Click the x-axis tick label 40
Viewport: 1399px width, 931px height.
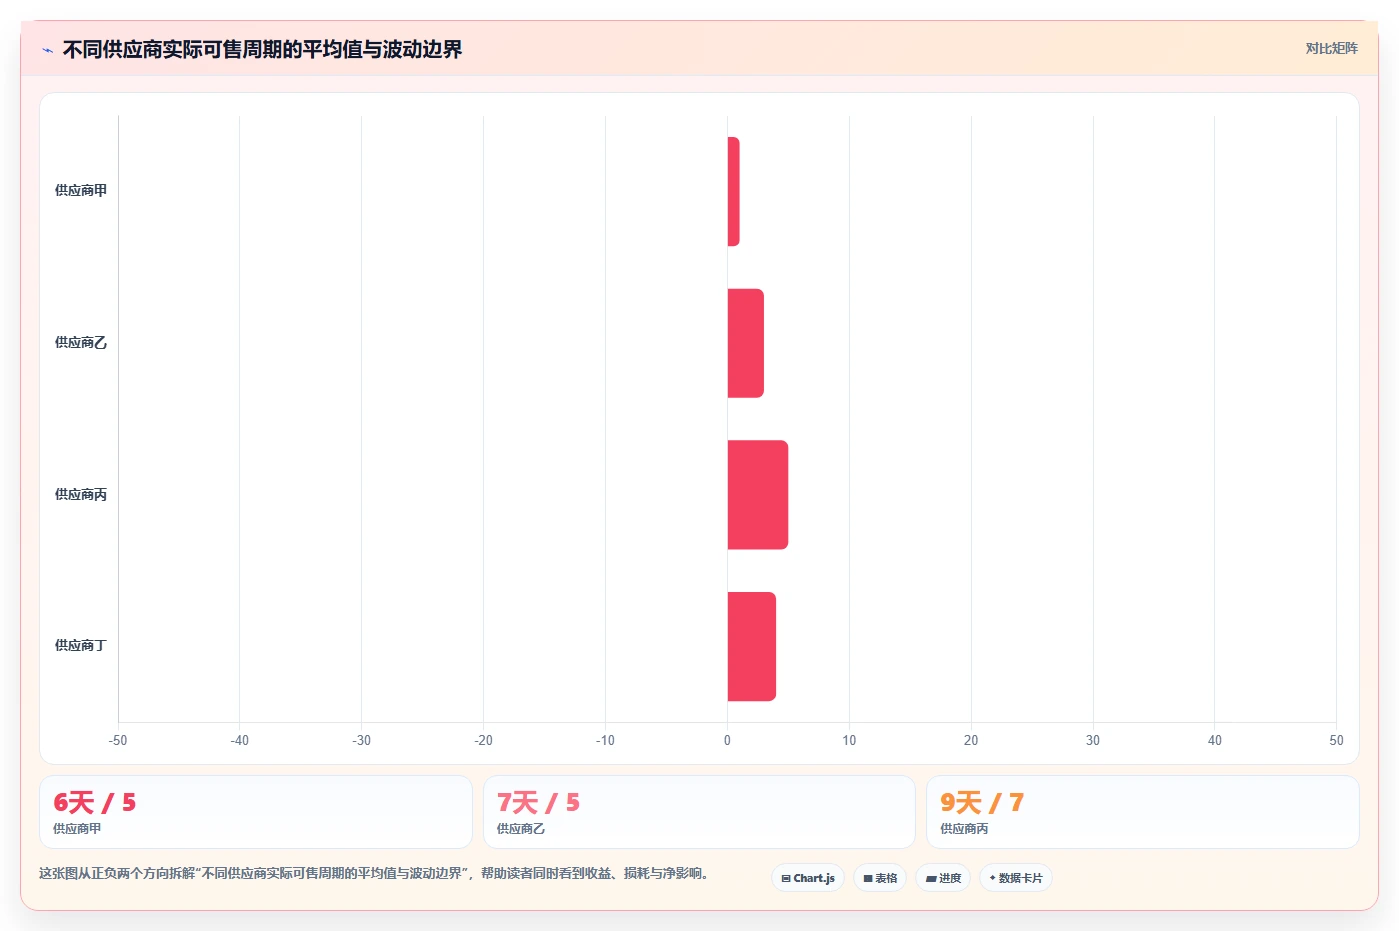pos(1215,741)
